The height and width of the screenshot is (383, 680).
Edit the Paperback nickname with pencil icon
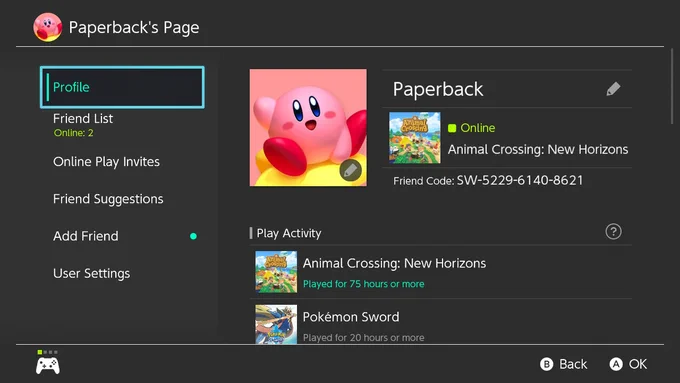click(x=613, y=89)
